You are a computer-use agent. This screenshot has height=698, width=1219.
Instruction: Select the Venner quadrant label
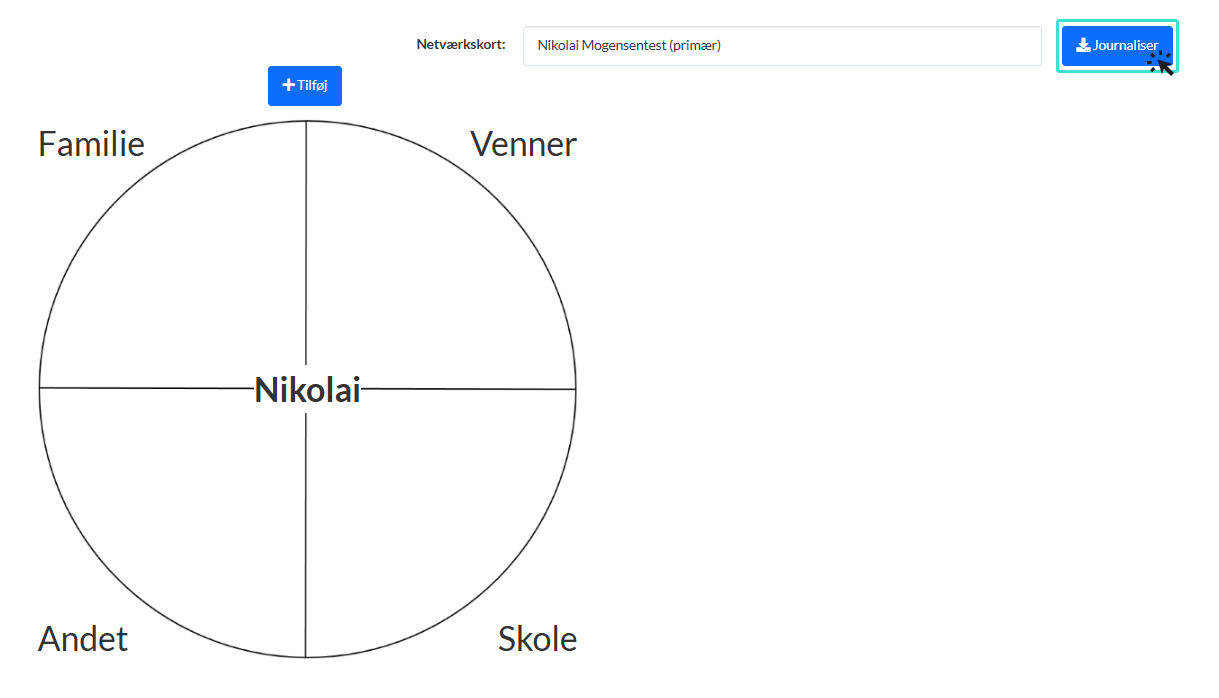pos(523,144)
